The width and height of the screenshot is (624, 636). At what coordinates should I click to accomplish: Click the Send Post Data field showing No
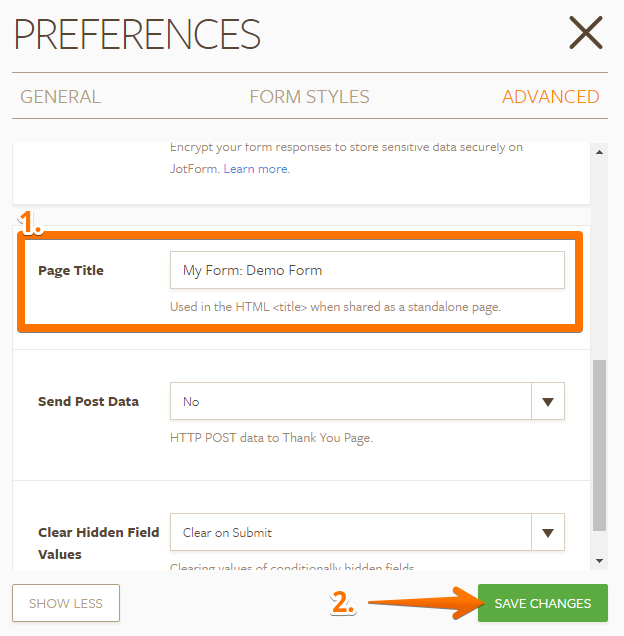tap(350, 401)
